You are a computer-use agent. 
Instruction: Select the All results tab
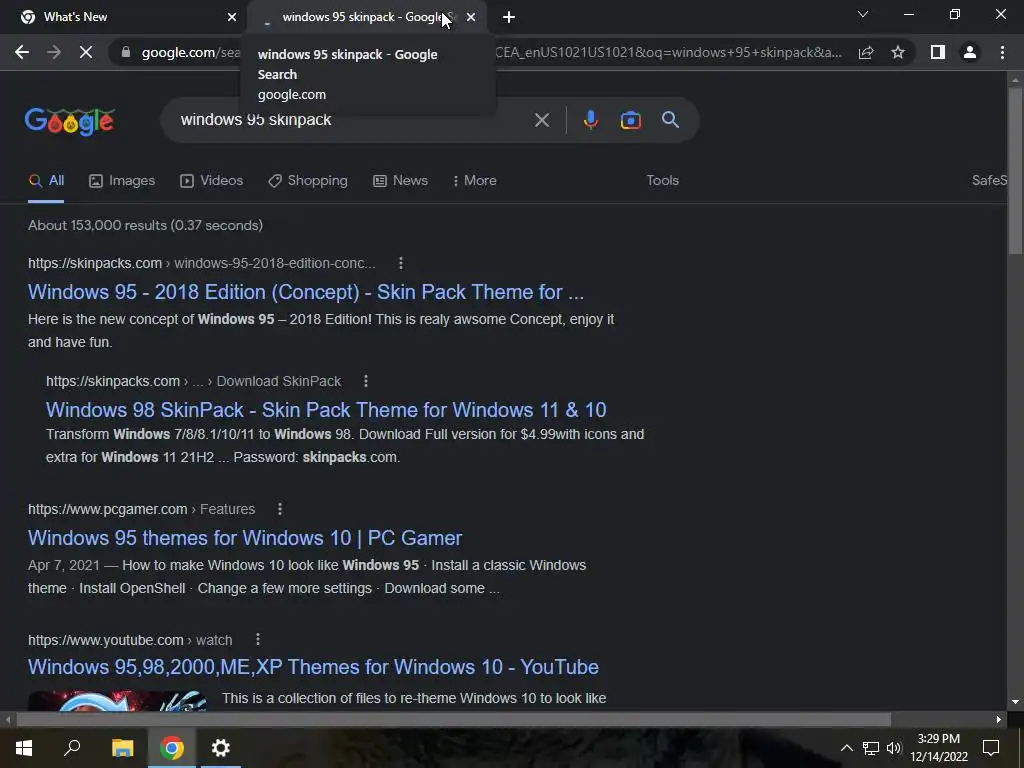[46, 181]
